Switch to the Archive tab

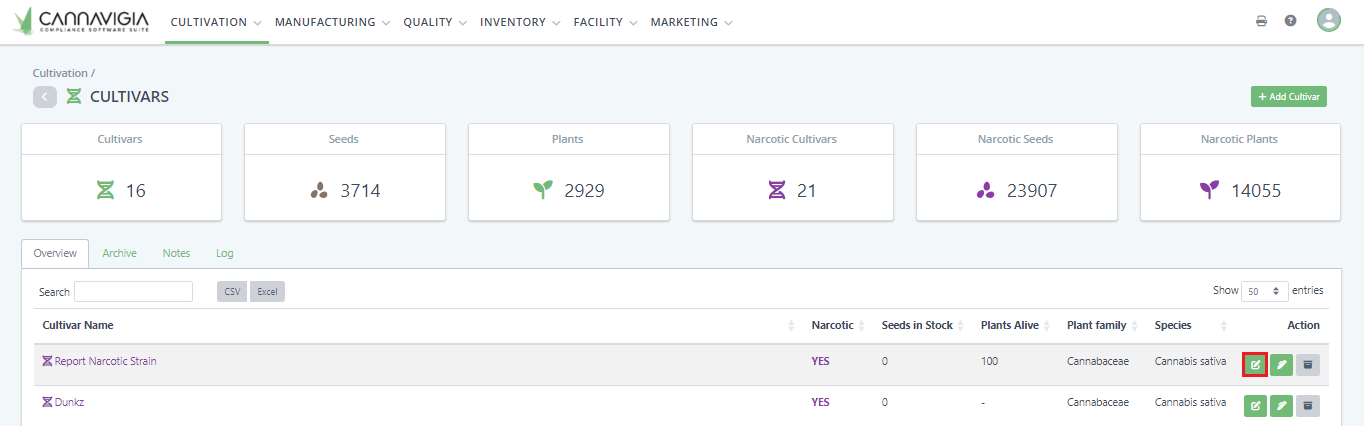coord(119,253)
